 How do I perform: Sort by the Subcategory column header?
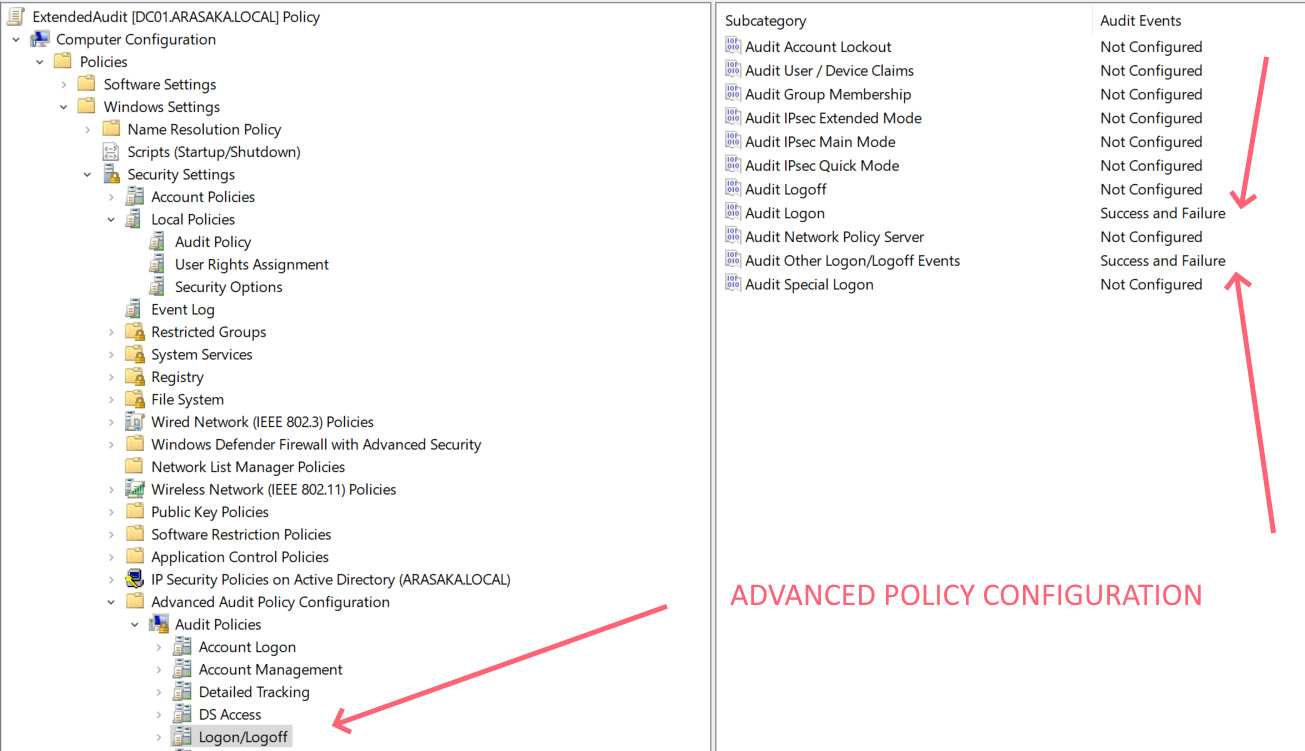[x=765, y=21]
